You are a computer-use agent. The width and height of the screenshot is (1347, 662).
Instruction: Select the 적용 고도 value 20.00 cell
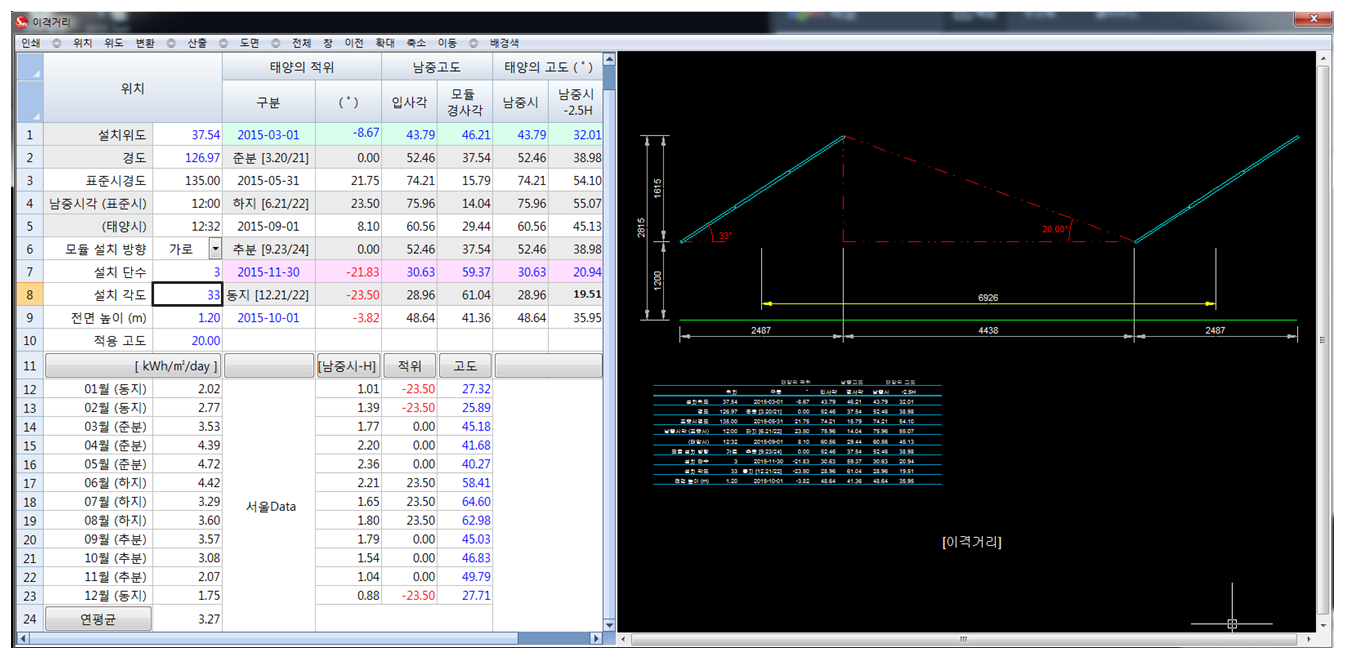(x=187, y=341)
